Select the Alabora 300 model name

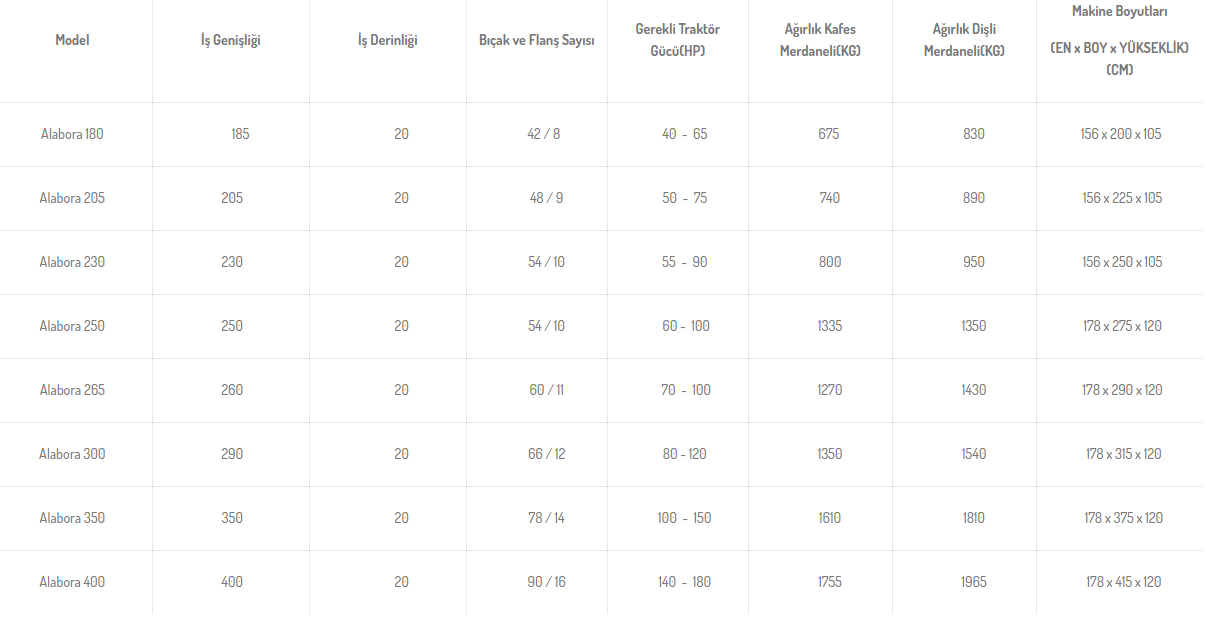coord(72,454)
